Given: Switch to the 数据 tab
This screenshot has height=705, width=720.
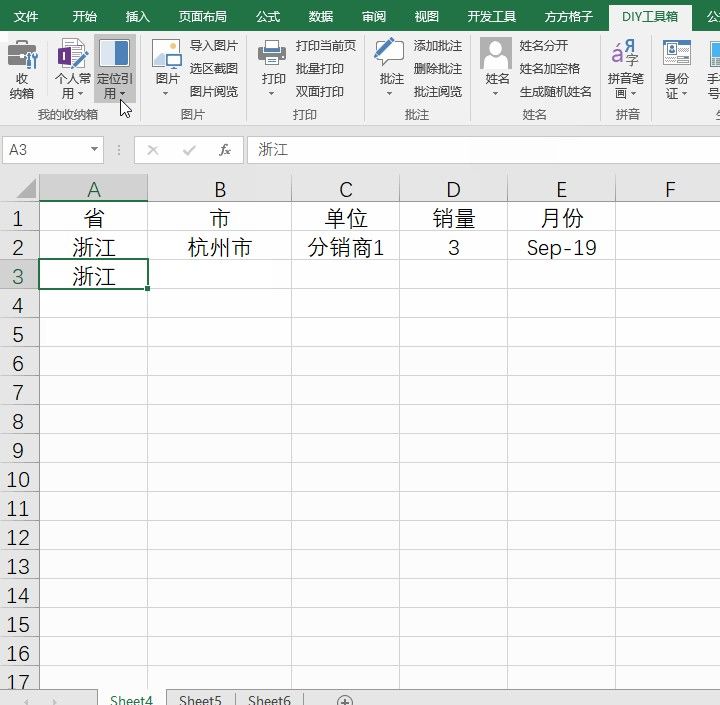Looking at the screenshot, I should tap(321, 17).
